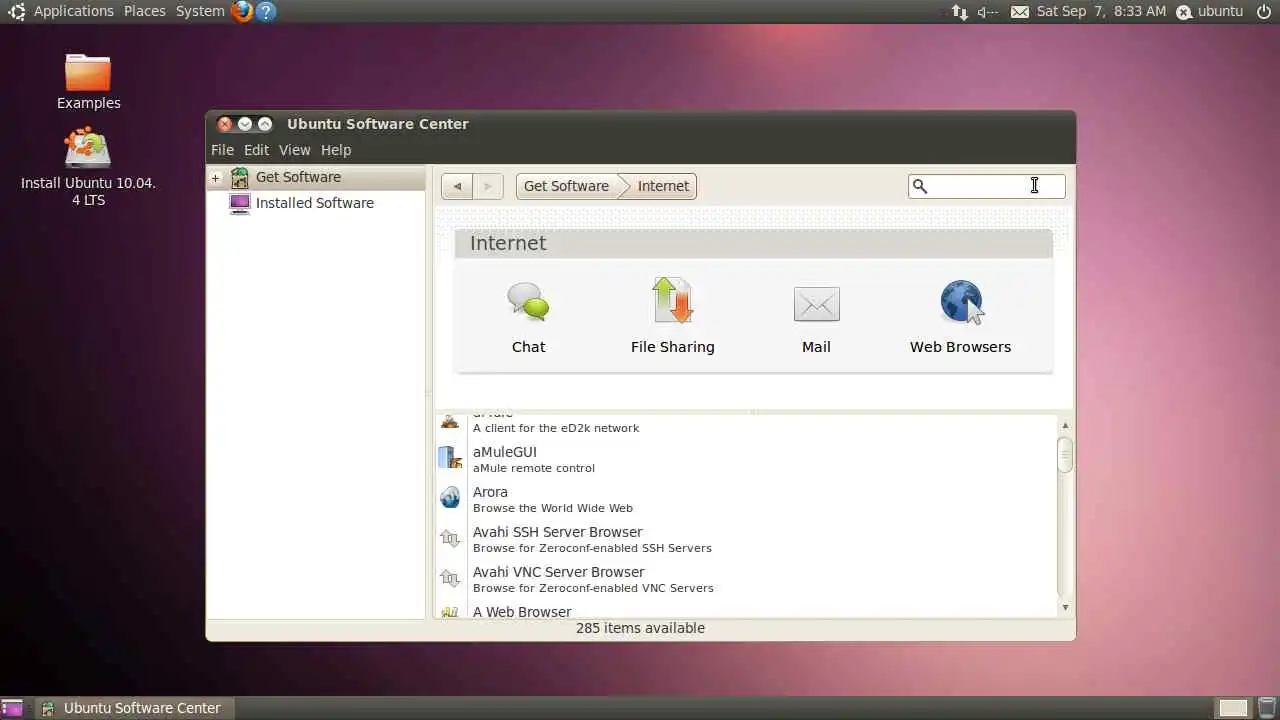Open the Mail envelope category icon
The width and height of the screenshot is (1280, 720).
coord(816,304)
